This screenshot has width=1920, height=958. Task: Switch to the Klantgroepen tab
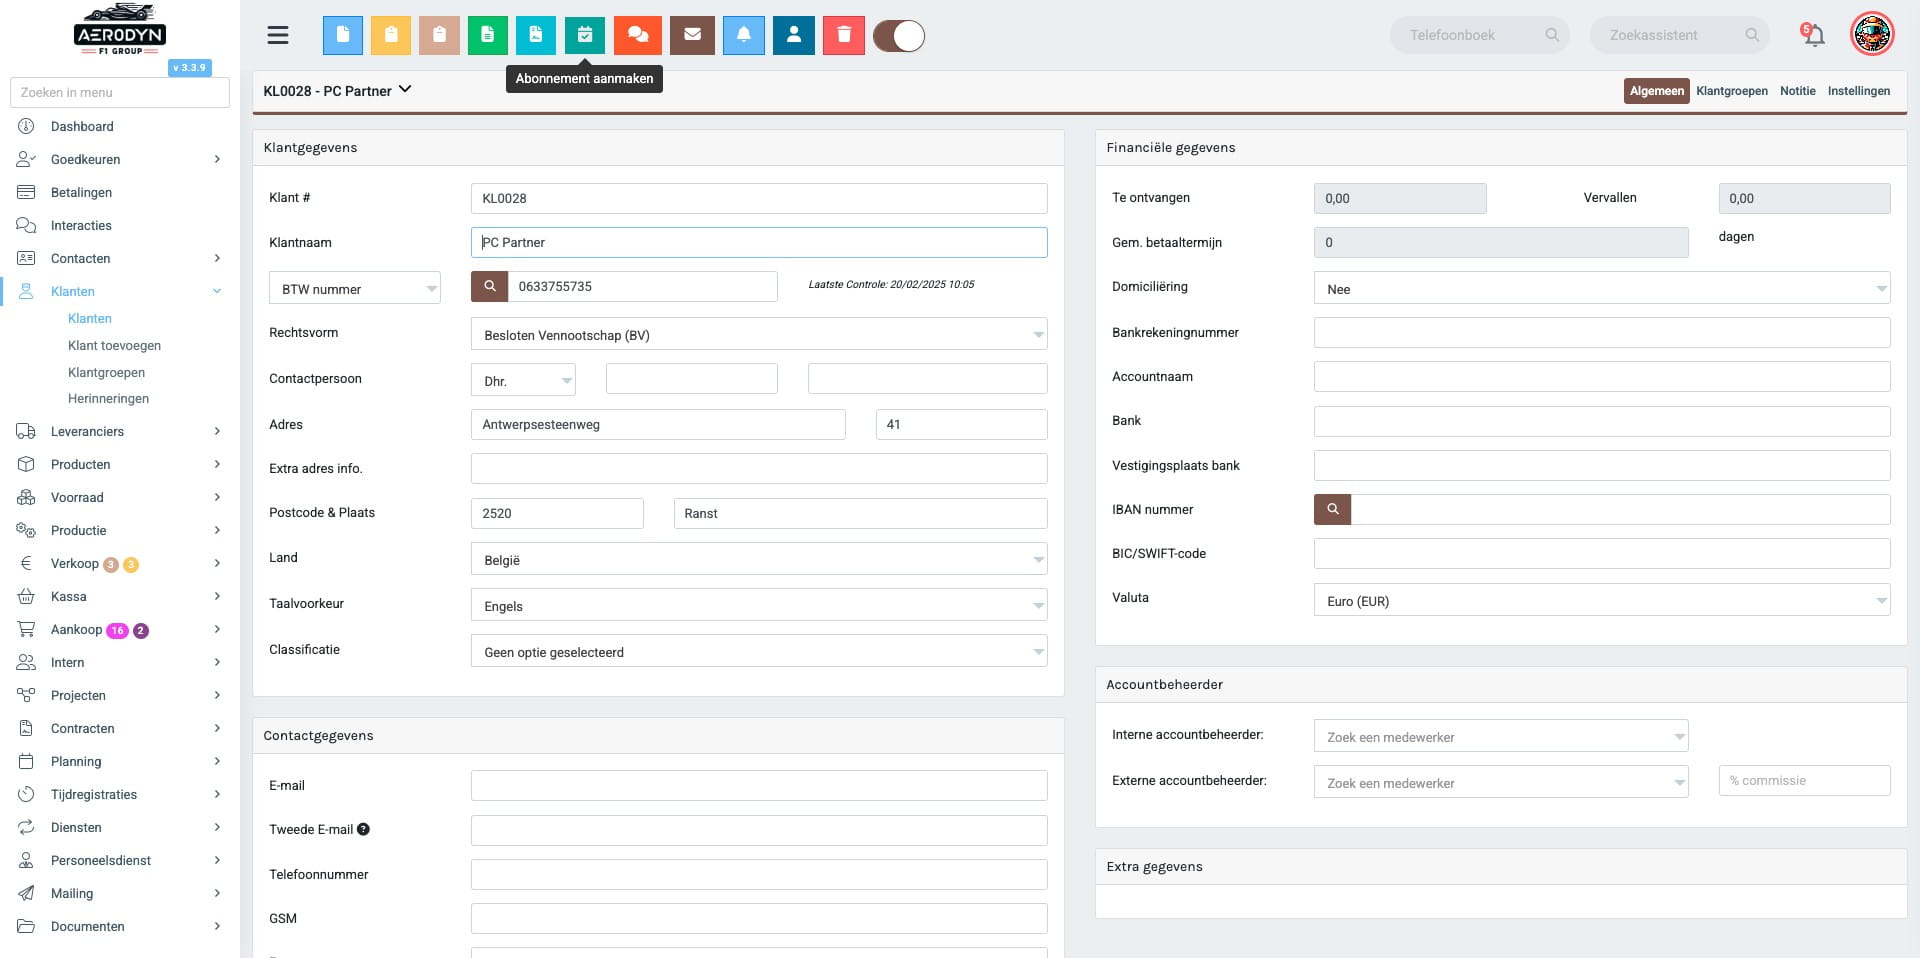(x=1731, y=91)
